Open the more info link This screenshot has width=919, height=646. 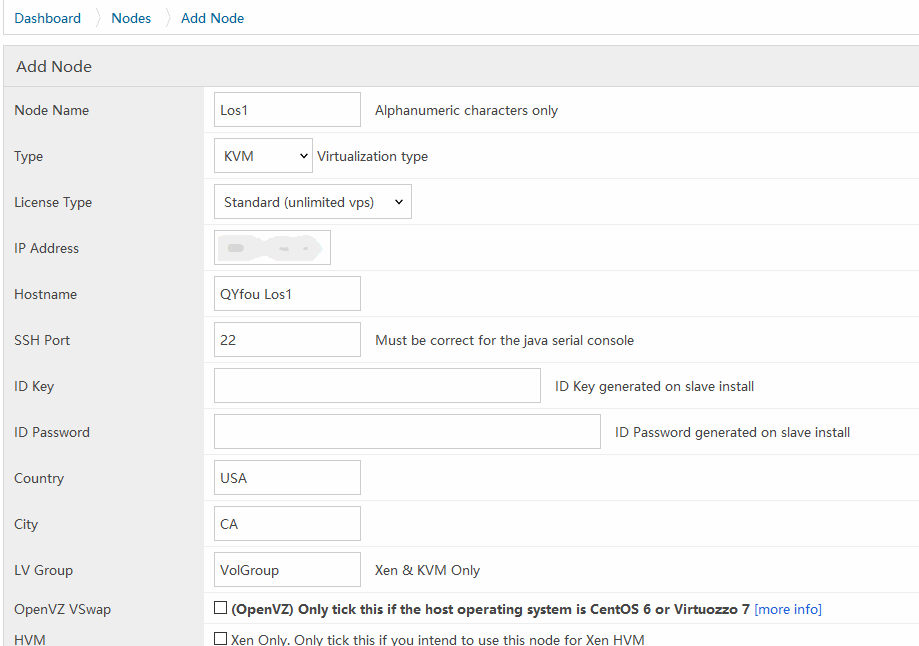[x=788, y=609]
